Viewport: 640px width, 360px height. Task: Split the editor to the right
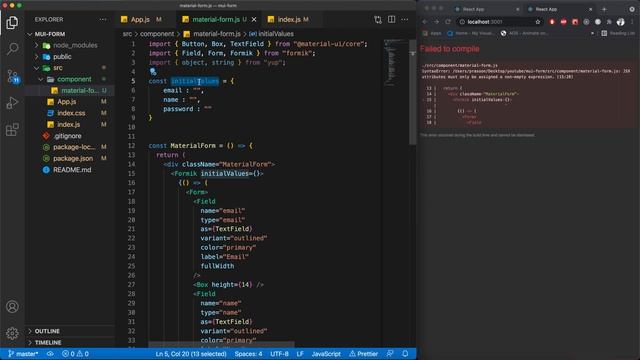391,19
